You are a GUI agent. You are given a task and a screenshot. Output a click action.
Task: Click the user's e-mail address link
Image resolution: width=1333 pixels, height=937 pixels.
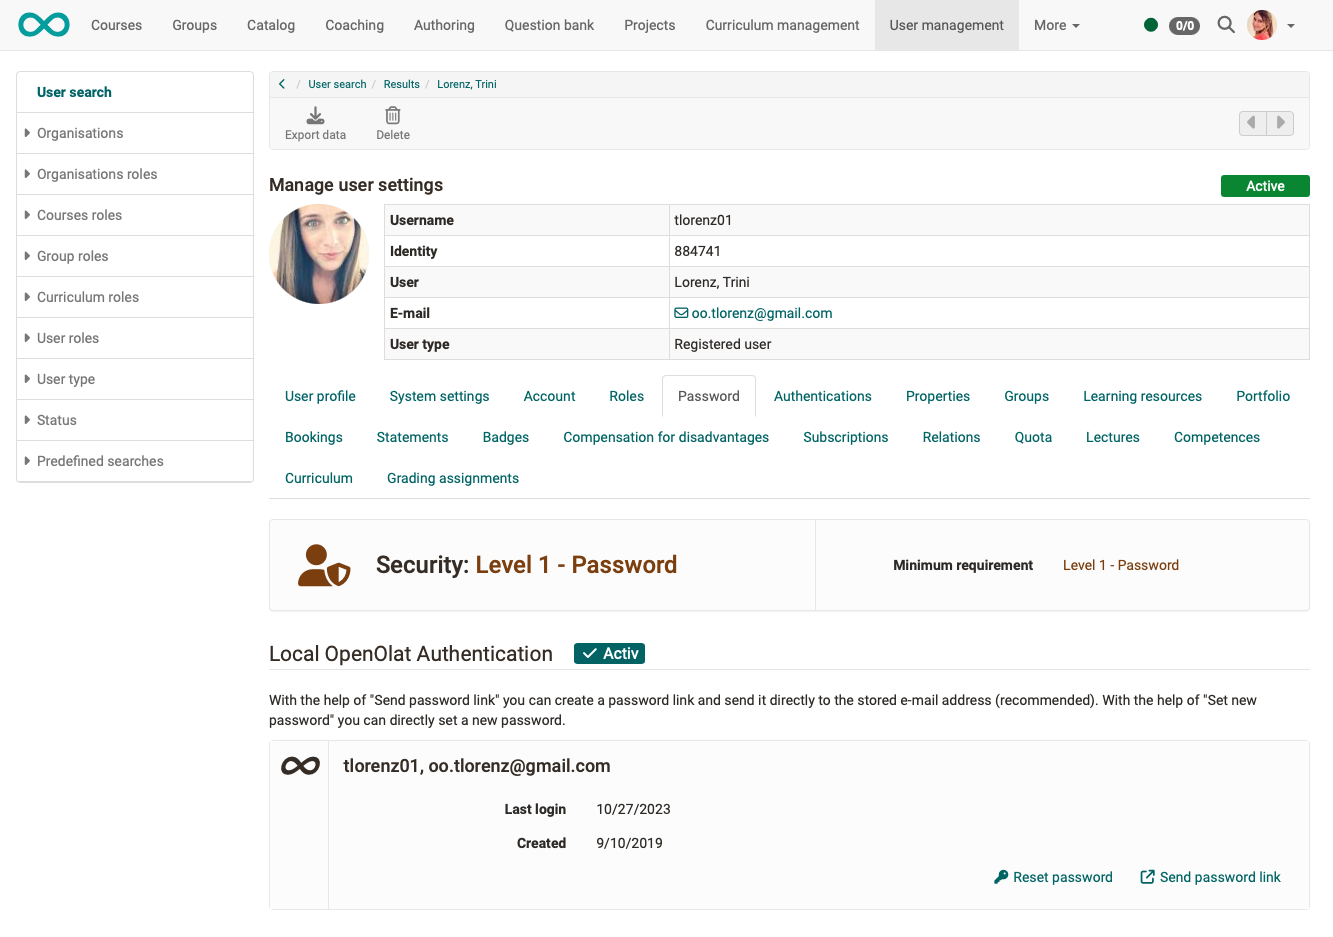761,313
